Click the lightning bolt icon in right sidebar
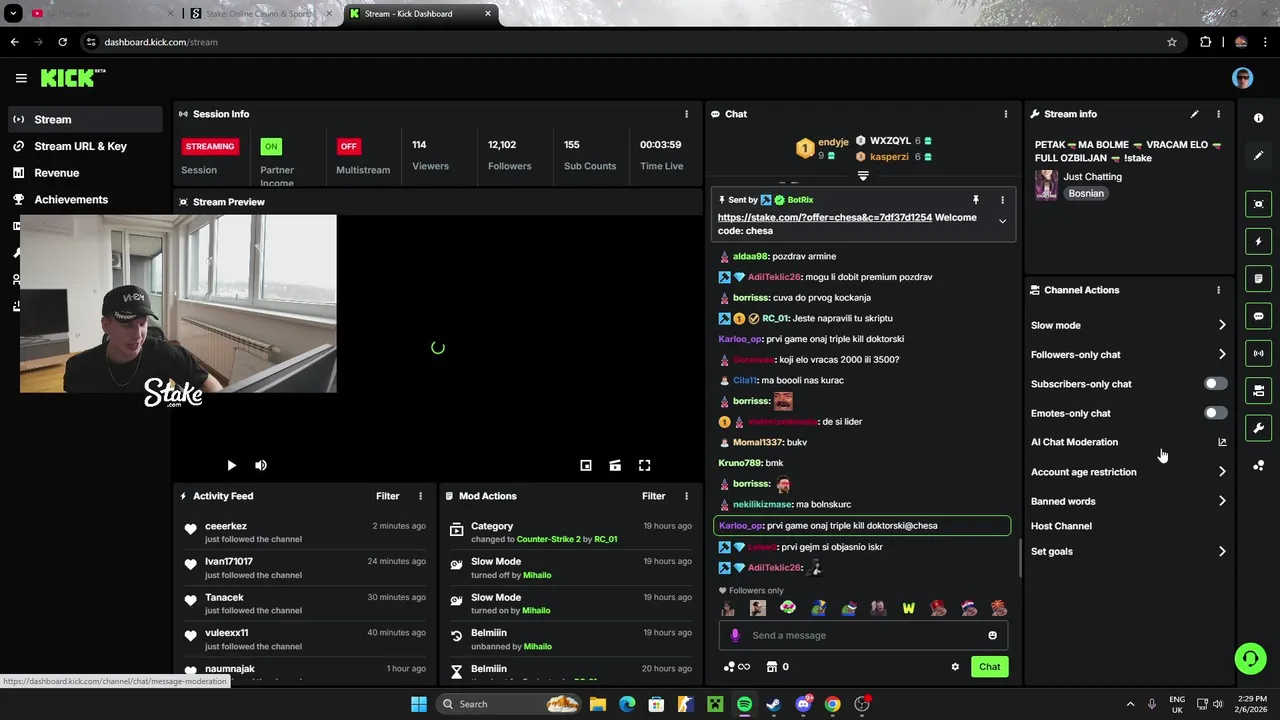The height and width of the screenshot is (720, 1280). click(x=1258, y=241)
